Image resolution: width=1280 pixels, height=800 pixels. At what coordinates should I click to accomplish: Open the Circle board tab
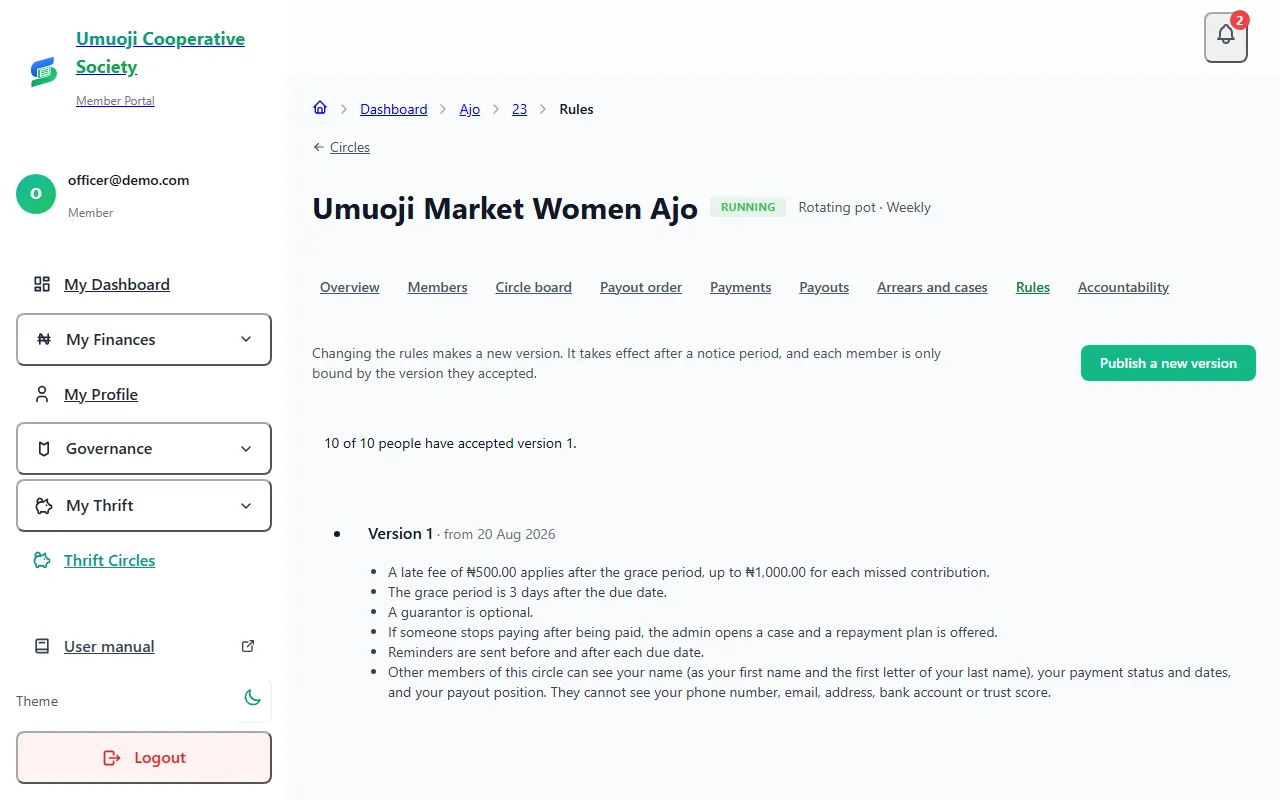534,287
